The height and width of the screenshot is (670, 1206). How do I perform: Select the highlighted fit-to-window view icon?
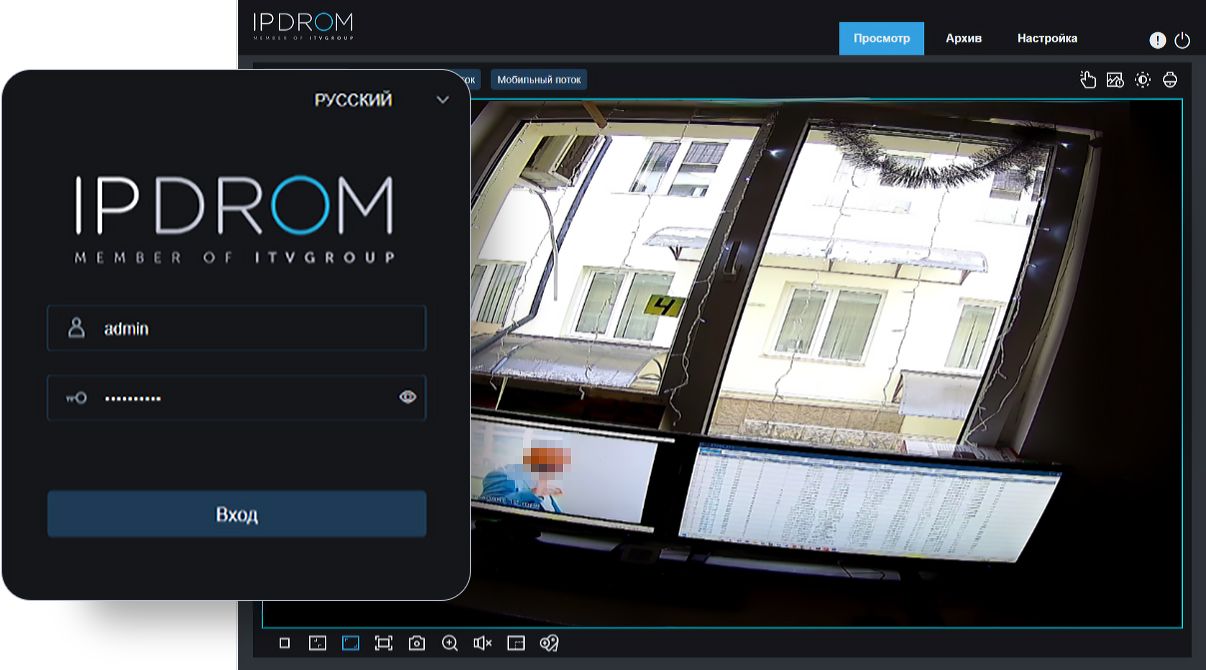coord(350,643)
